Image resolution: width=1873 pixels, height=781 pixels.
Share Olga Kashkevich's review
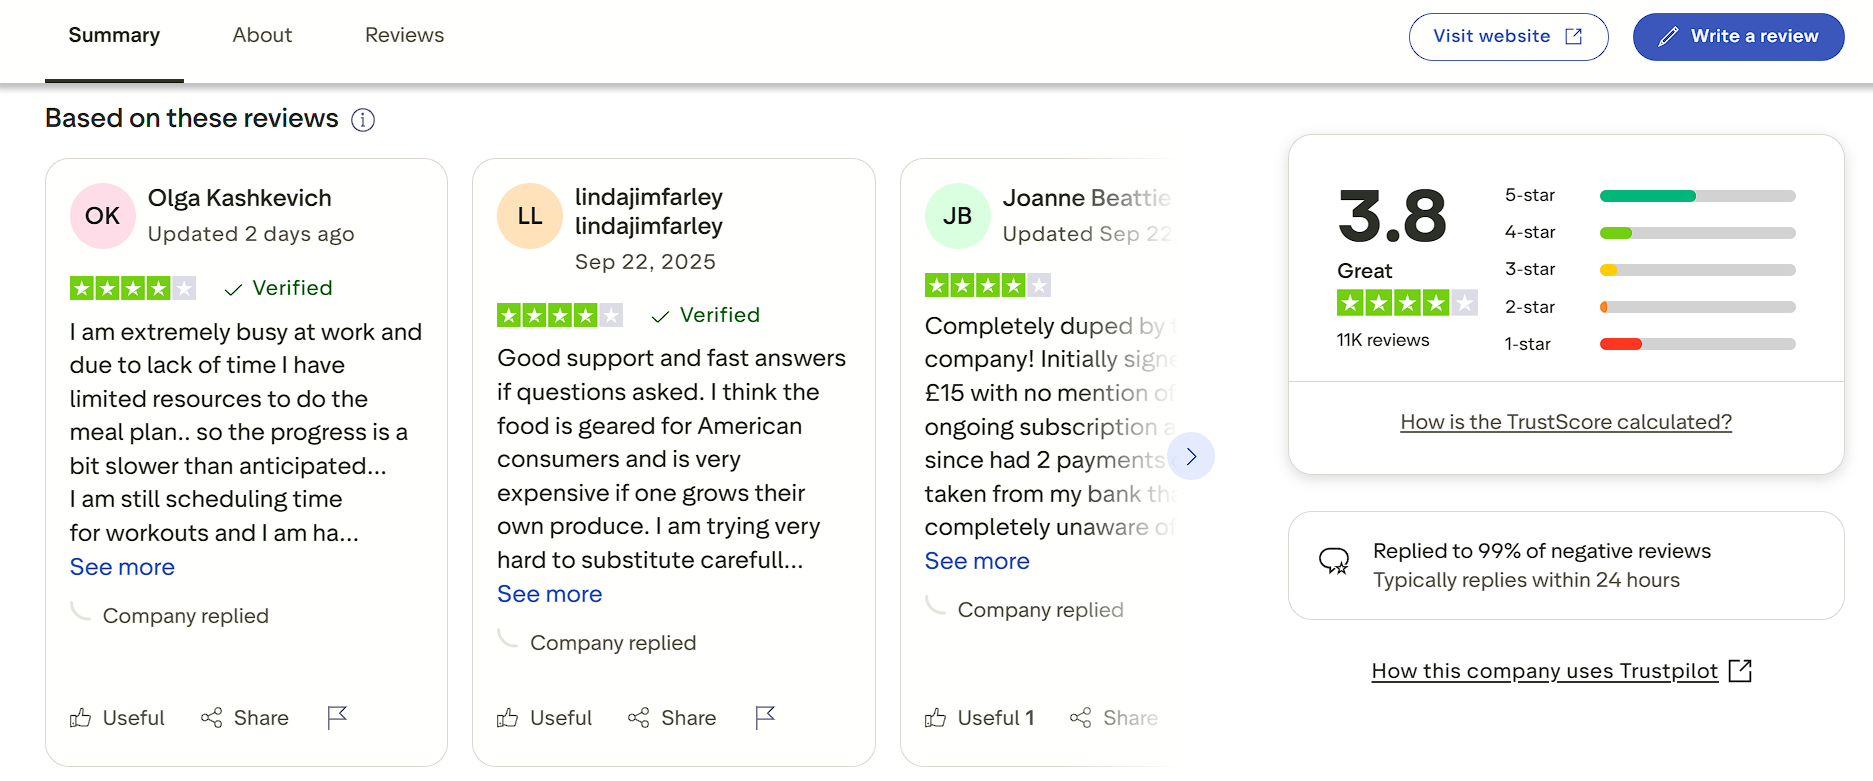245,718
